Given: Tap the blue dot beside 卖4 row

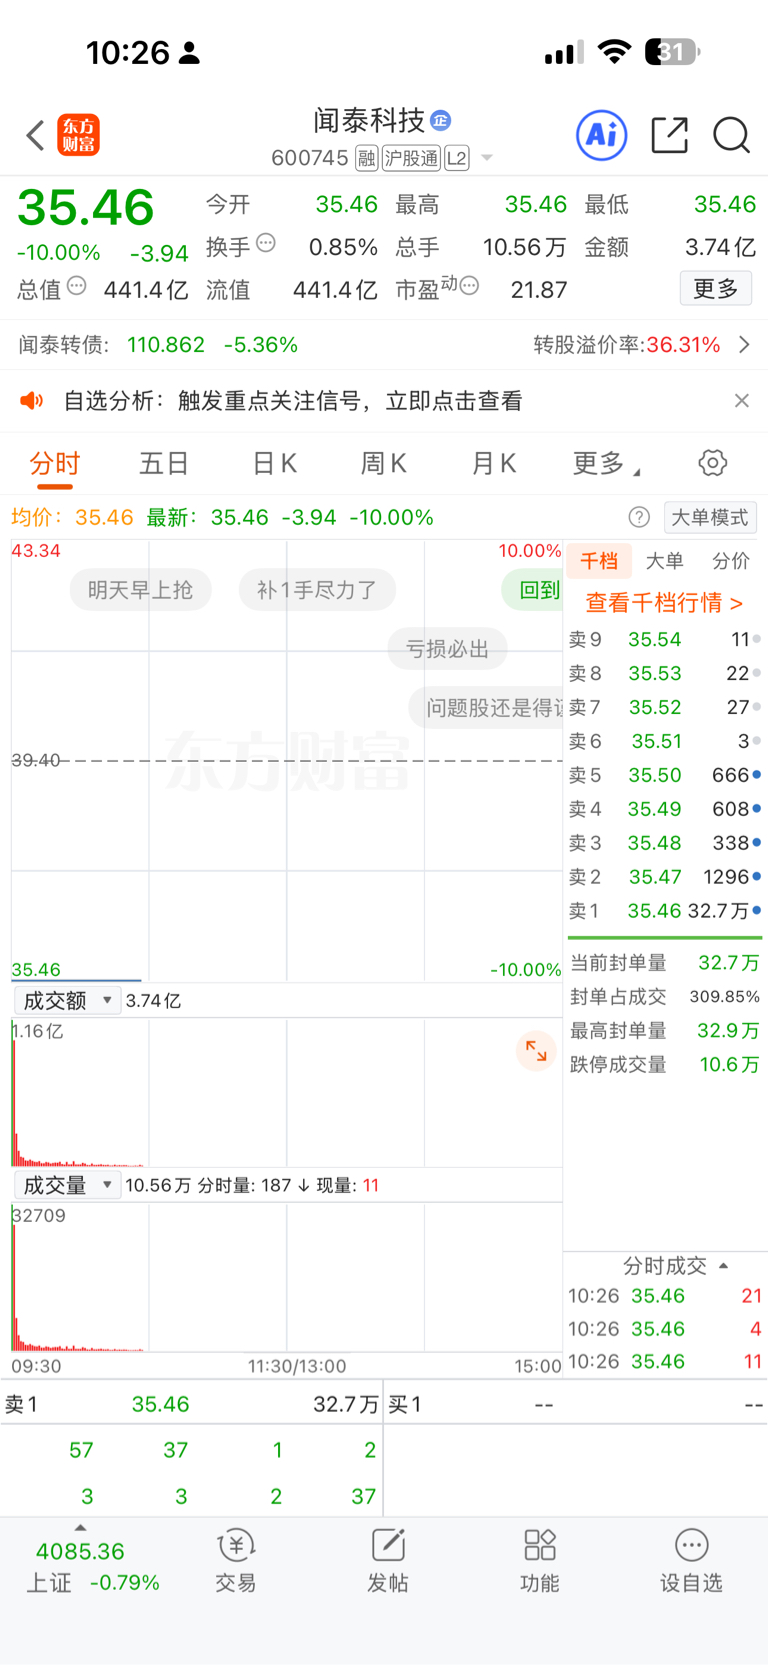Looking at the screenshot, I should click(757, 808).
